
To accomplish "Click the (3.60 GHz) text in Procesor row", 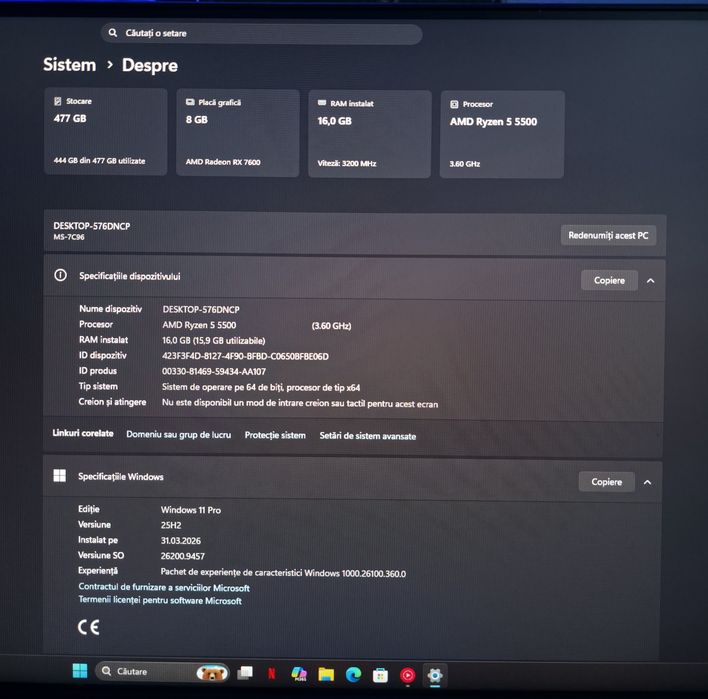I will pos(331,326).
